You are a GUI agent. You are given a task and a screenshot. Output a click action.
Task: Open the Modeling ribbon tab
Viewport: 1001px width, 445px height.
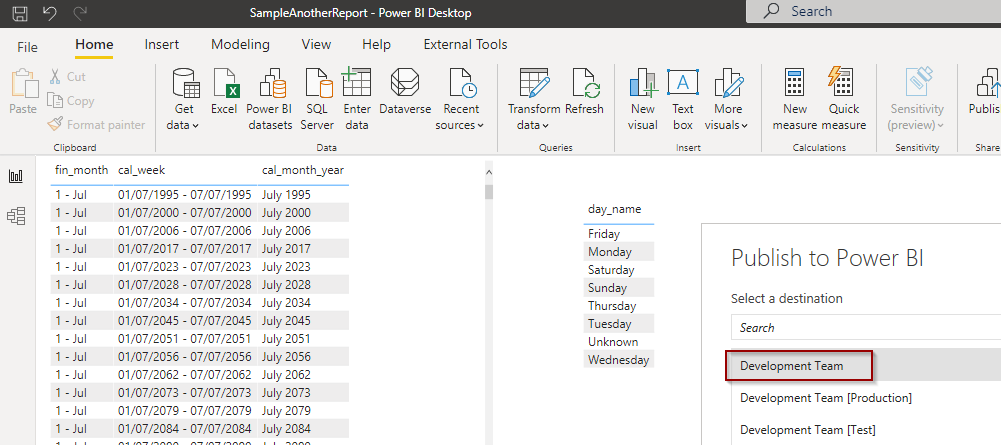click(241, 45)
